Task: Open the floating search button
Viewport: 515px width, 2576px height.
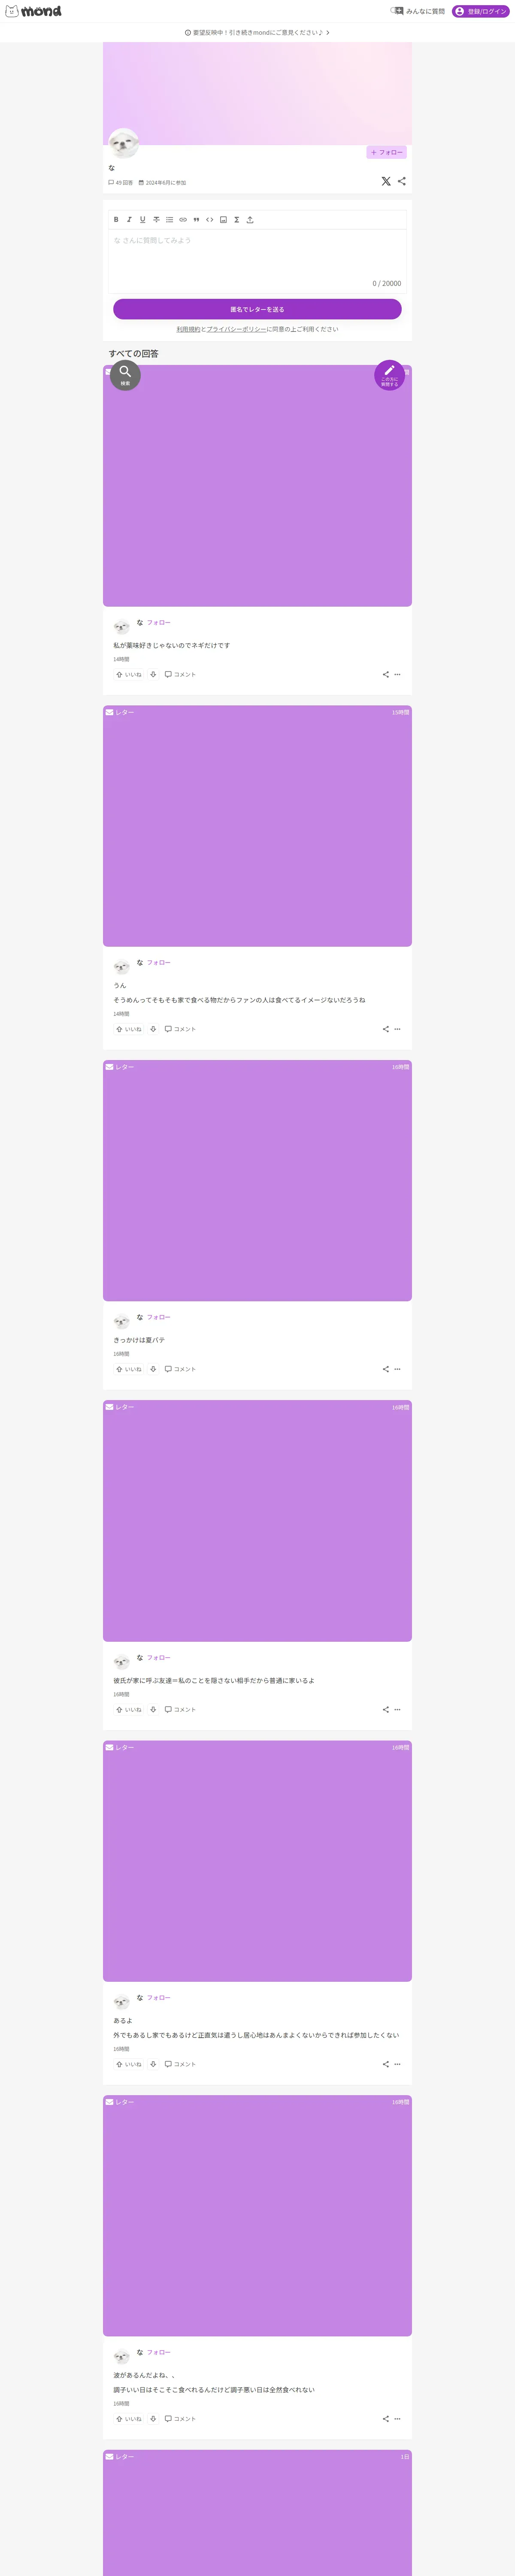Action: click(125, 375)
